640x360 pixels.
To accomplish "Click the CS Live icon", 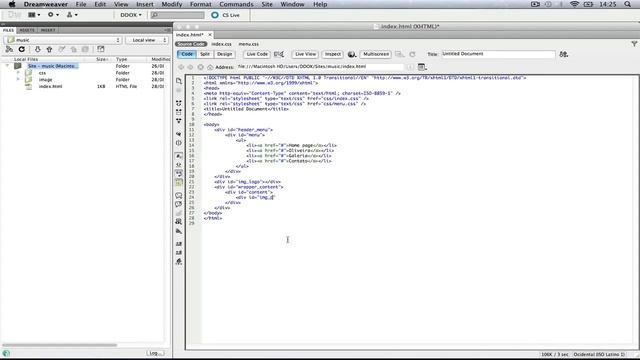I will [x=215, y=15].
